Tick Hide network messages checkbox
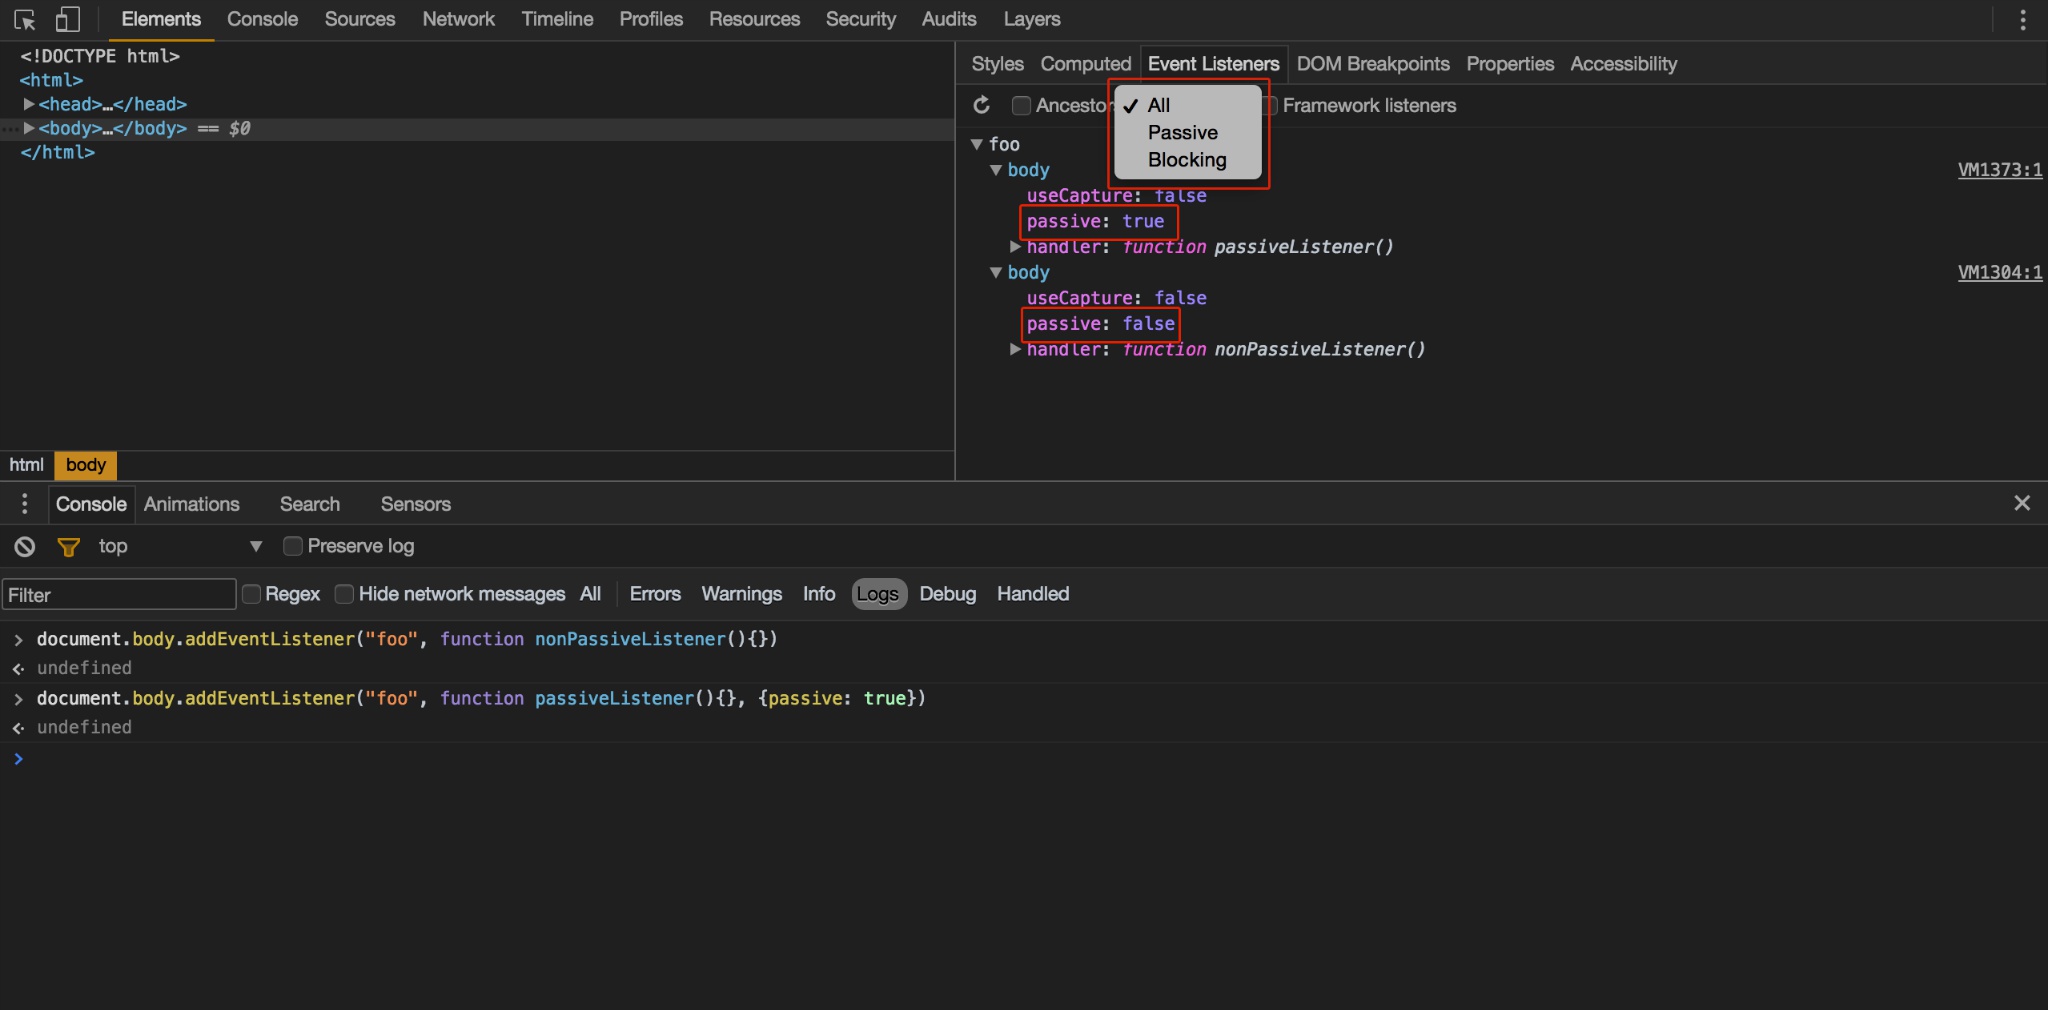 344,594
